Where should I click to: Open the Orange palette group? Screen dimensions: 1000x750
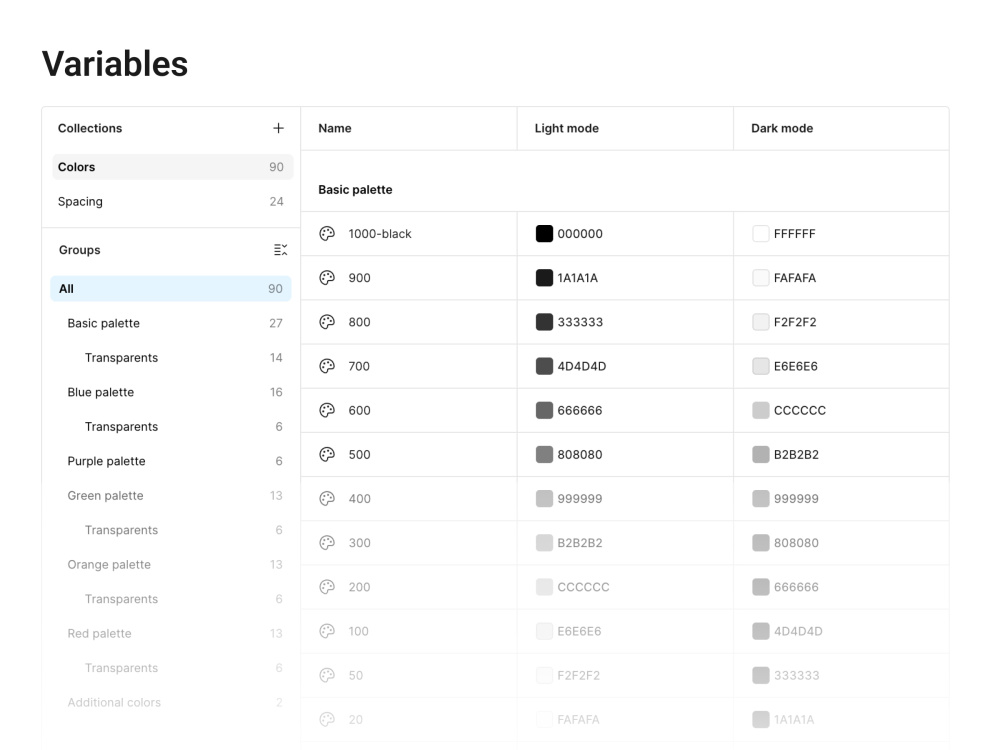pos(171,564)
